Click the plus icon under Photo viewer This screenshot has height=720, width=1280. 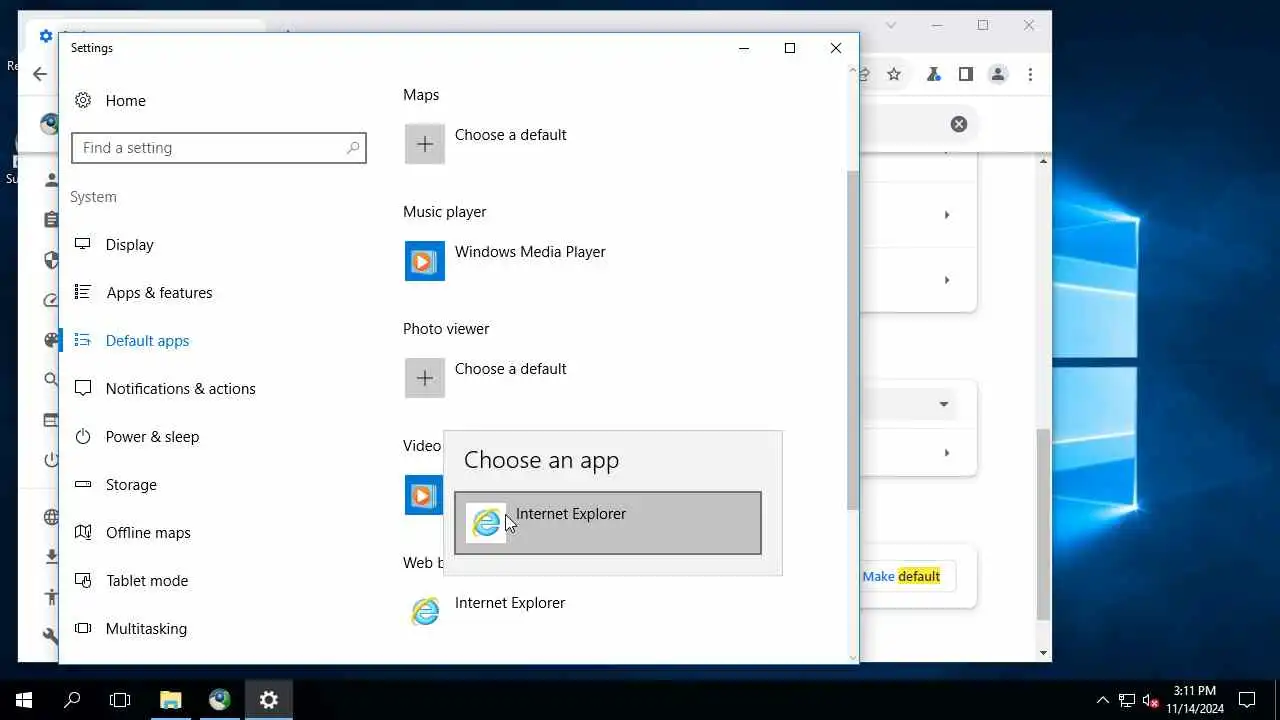pyautogui.click(x=425, y=378)
